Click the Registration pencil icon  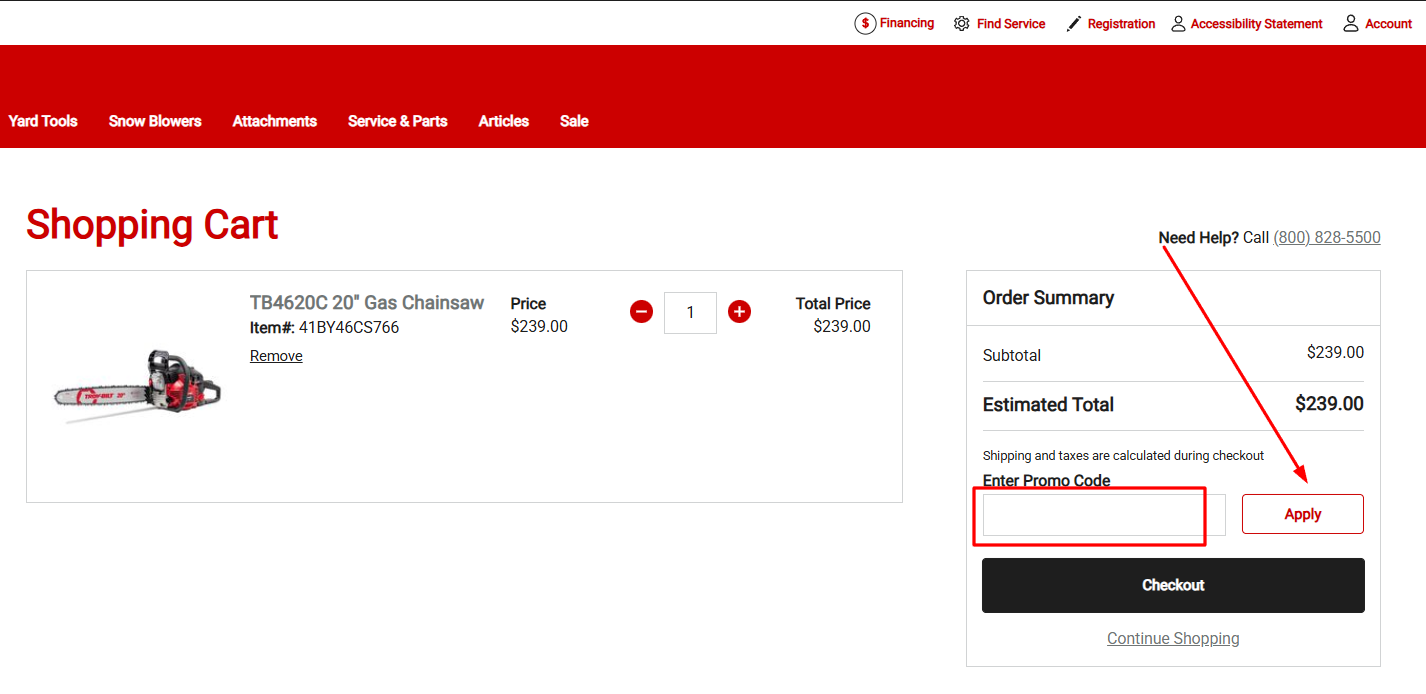[x=1074, y=22]
